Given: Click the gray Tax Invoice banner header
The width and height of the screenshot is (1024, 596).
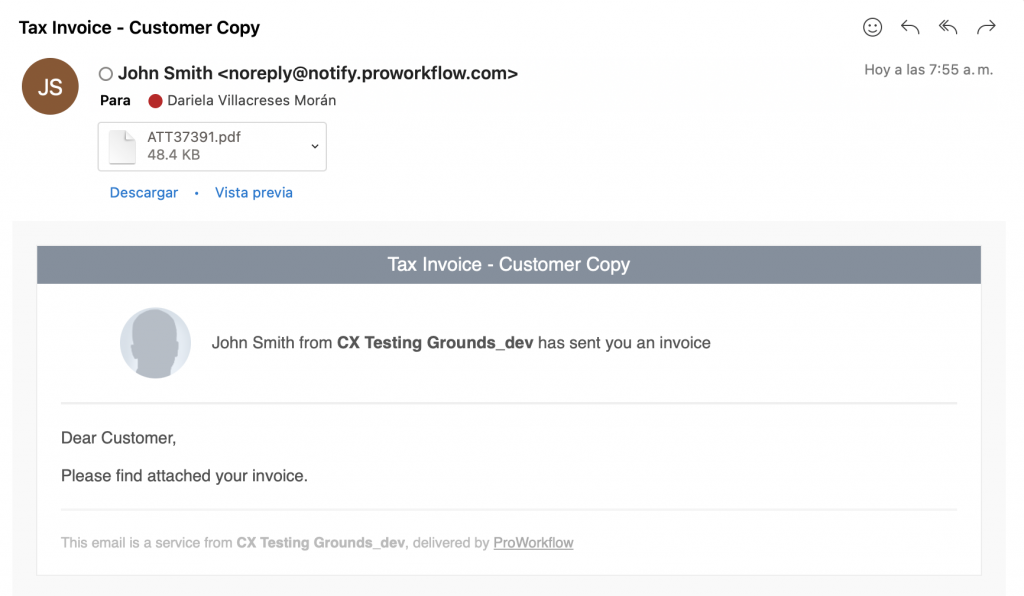Looking at the screenshot, I should click(x=509, y=264).
